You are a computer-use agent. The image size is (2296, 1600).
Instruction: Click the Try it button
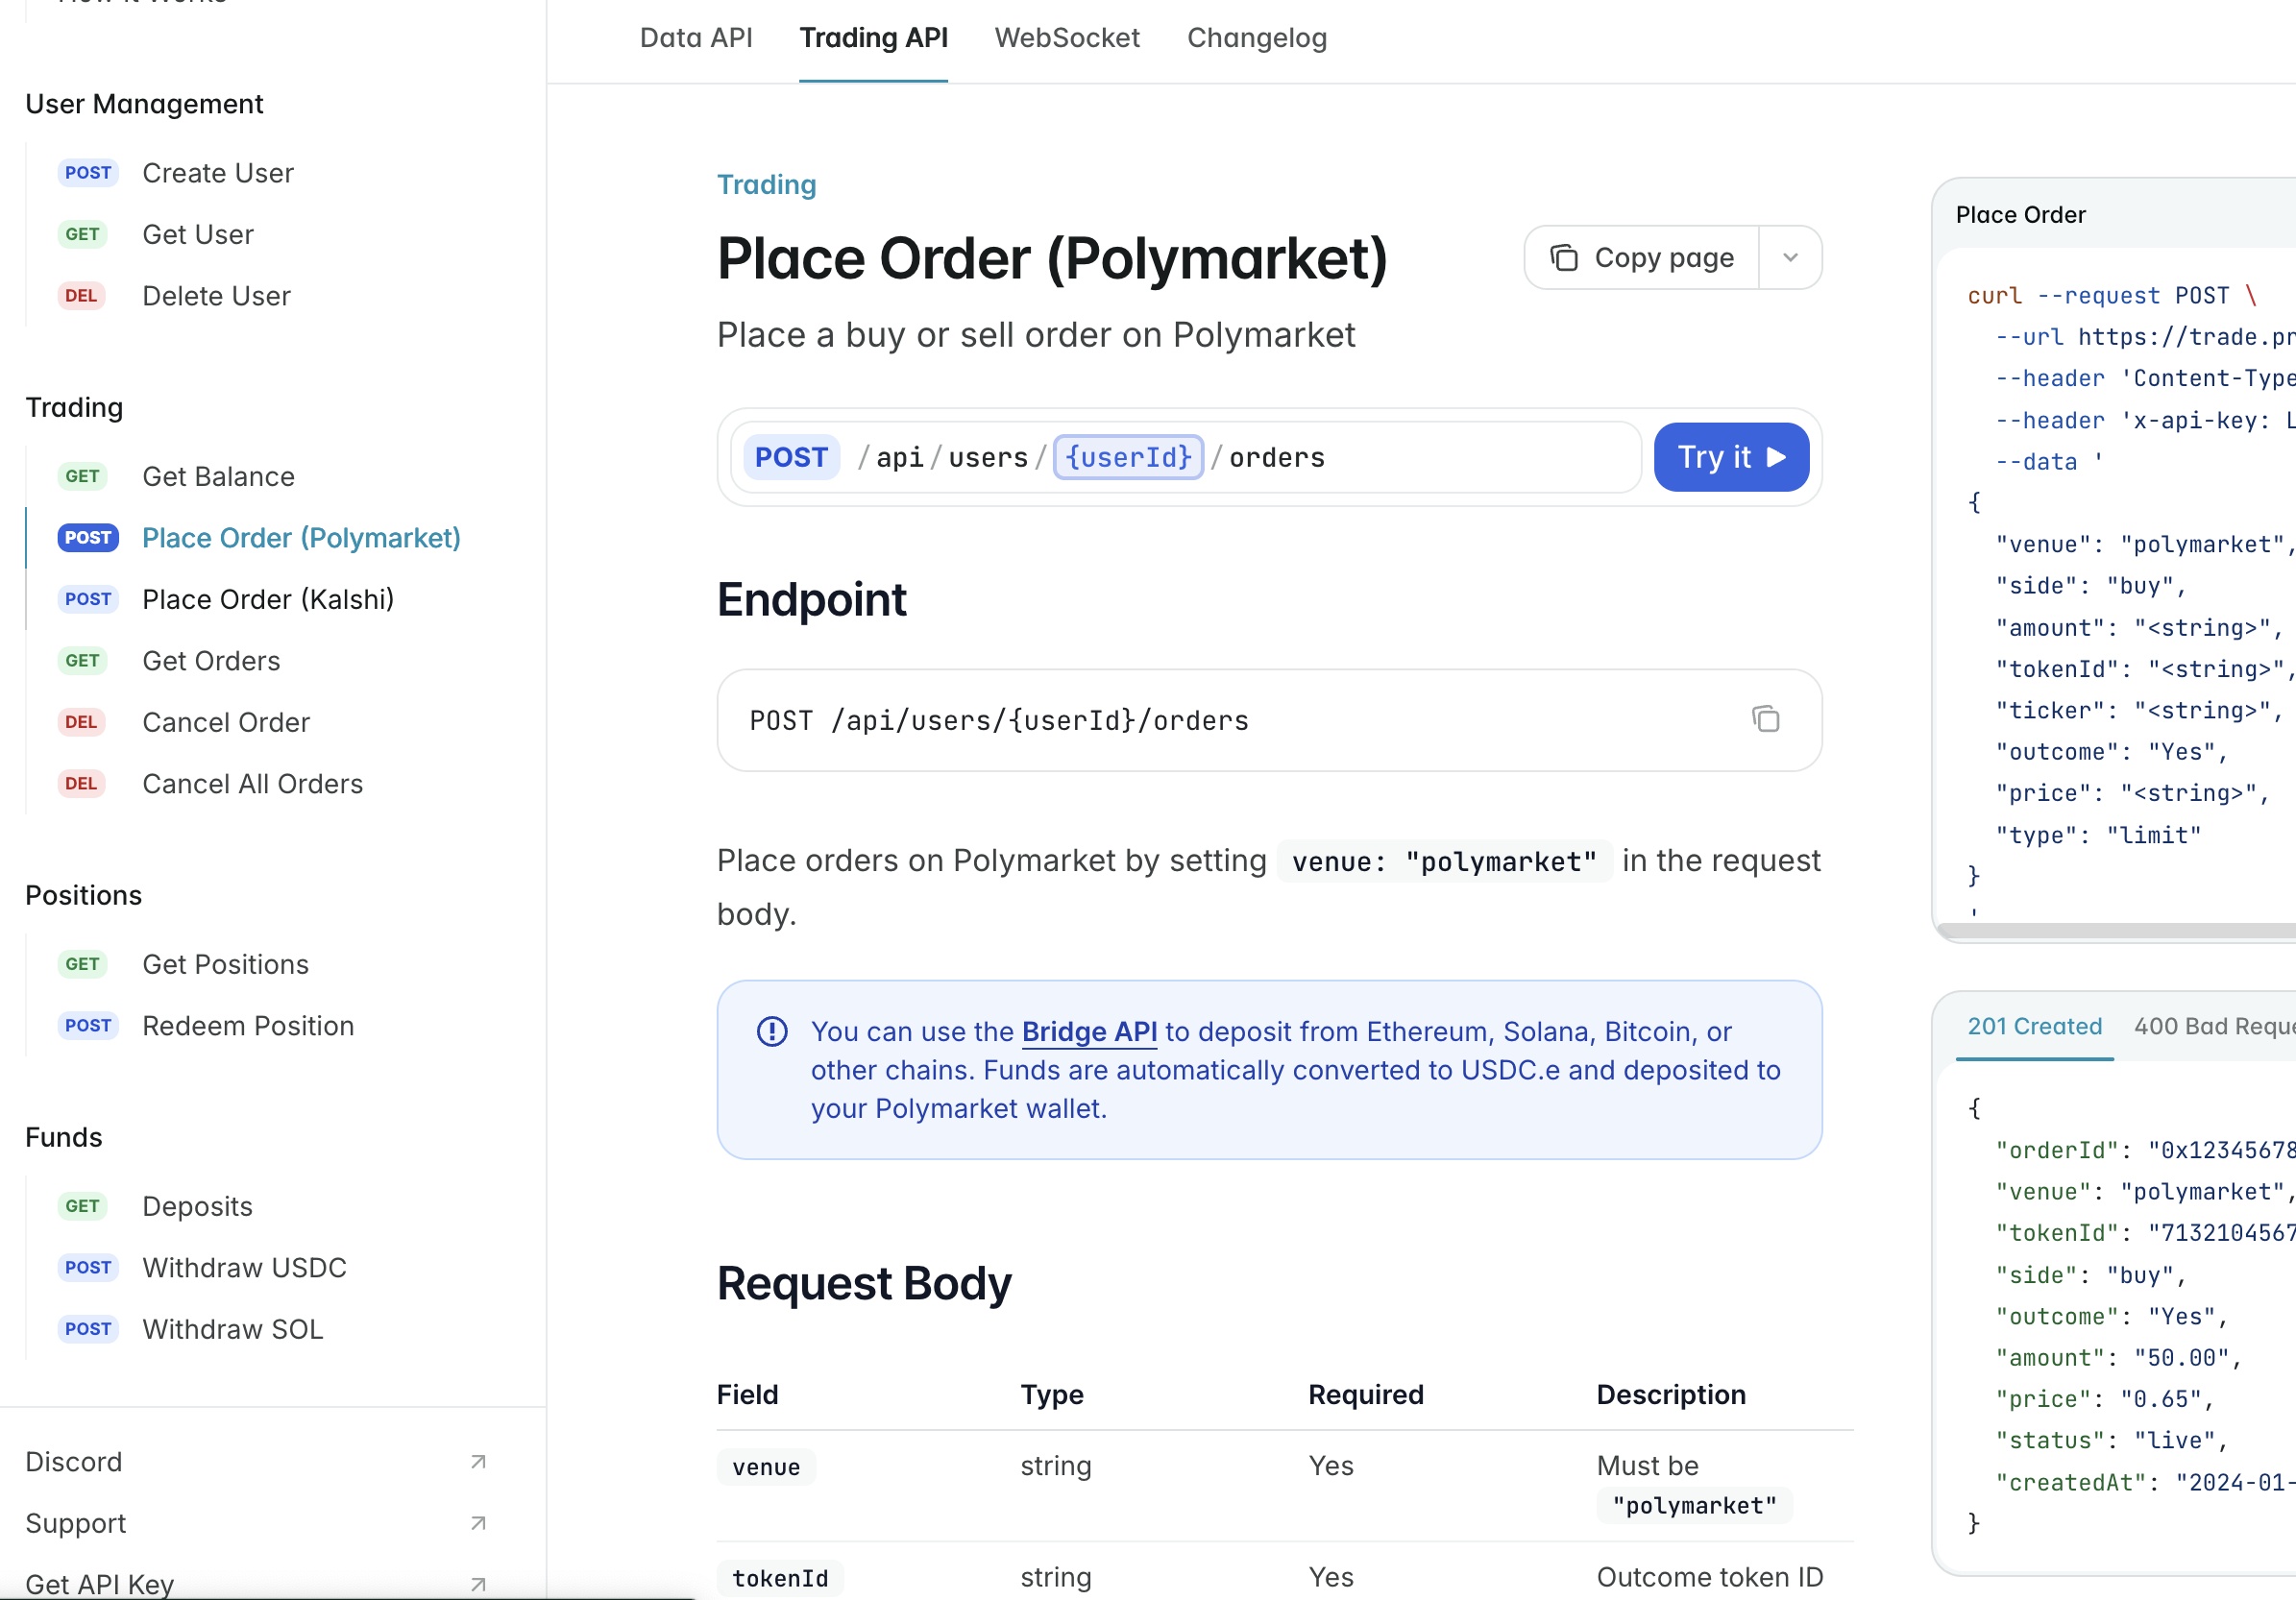(x=1731, y=457)
